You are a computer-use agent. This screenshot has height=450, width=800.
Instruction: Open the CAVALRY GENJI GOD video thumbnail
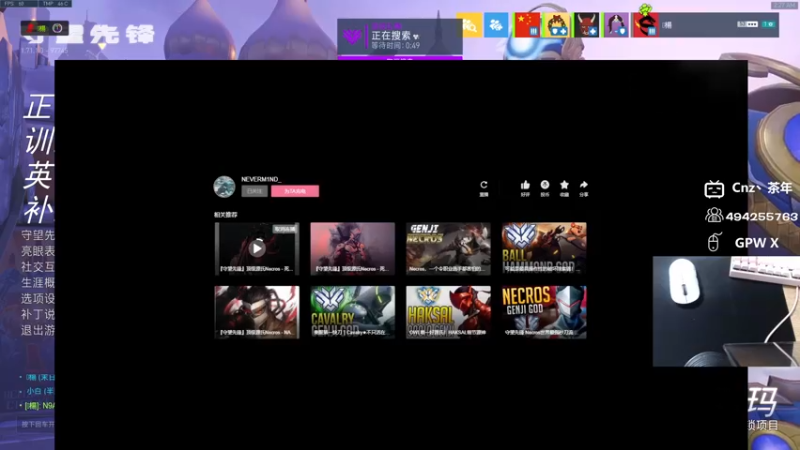(x=353, y=312)
